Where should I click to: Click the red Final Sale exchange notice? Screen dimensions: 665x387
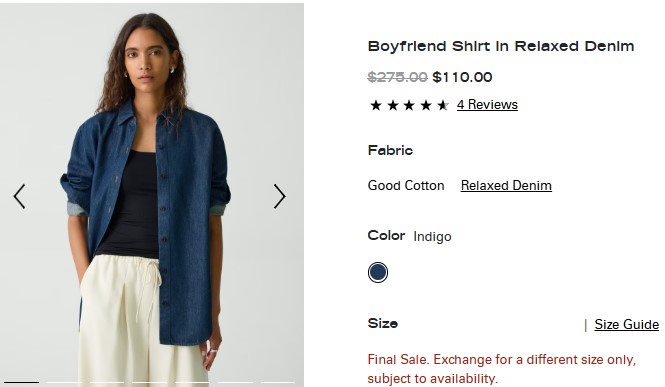pyautogui.click(x=502, y=369)
